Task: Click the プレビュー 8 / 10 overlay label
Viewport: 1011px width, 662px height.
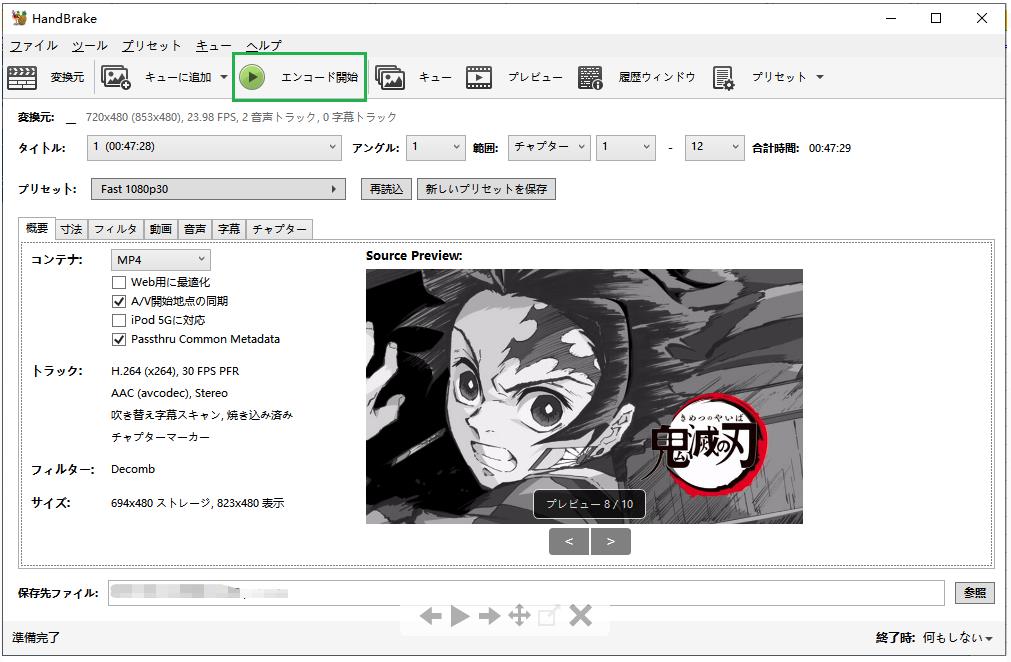Action: coord(589,504)
